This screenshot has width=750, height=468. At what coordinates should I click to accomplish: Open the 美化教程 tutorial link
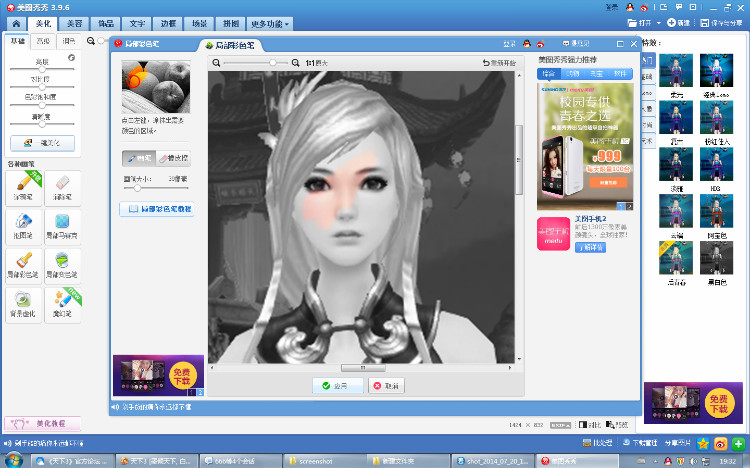[43, 423]
